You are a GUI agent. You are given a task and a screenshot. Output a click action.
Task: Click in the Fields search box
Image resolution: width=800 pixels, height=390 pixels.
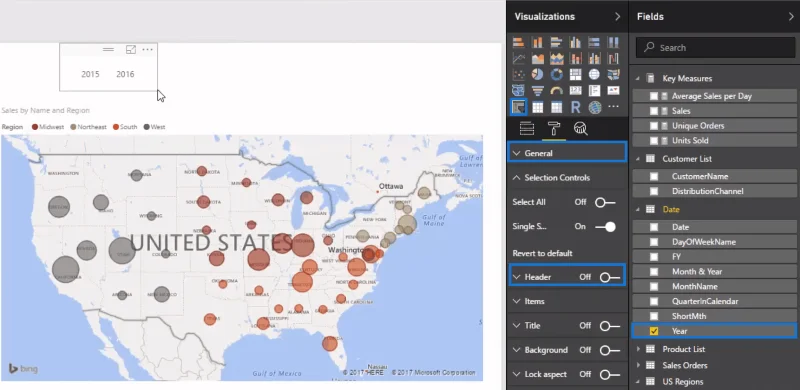(715, 47)
